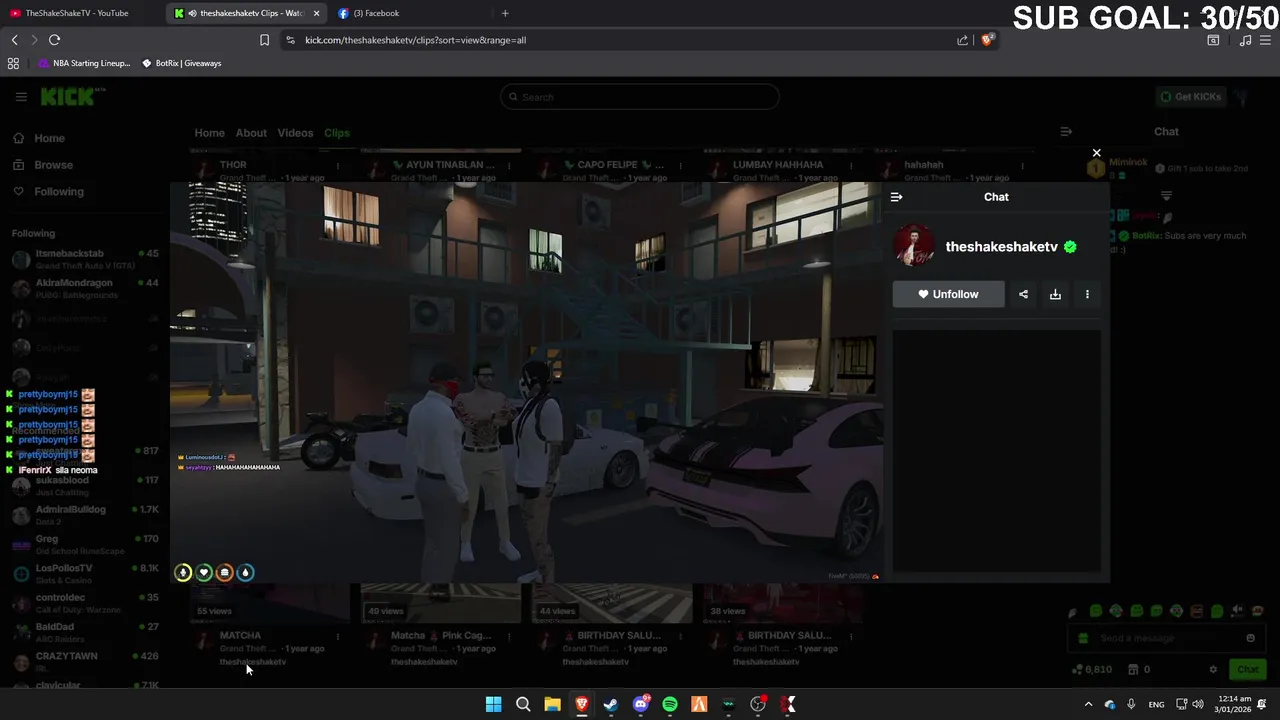
Task: Go to the Kick logo homepage
Action: (70, 96)
